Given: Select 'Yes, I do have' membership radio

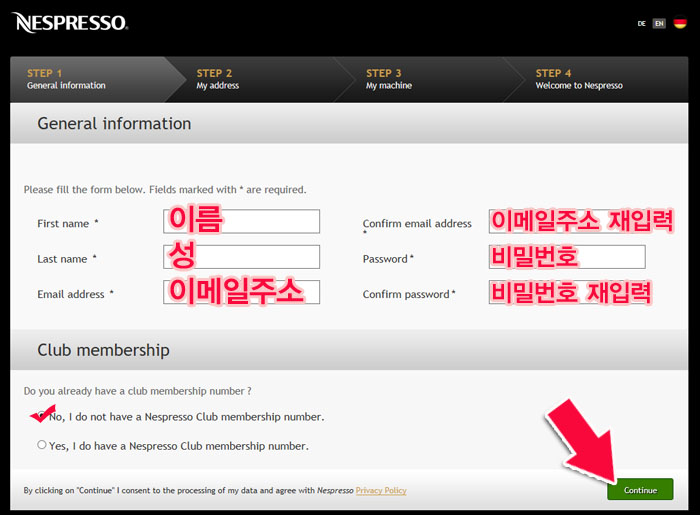Looking at the screenshot, I should pos(42,444).
